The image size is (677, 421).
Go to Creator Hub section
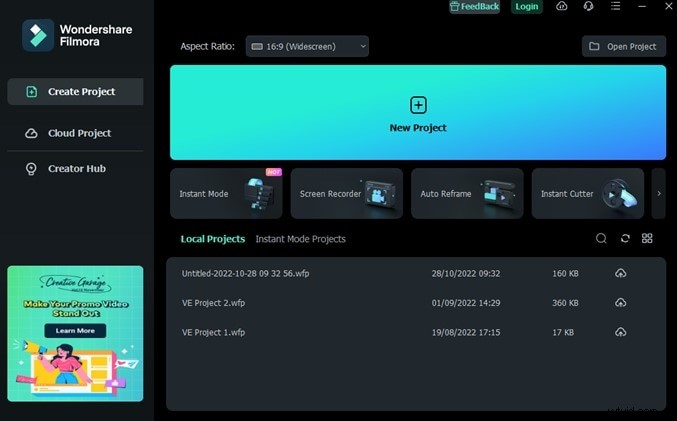tap(76, 168)
